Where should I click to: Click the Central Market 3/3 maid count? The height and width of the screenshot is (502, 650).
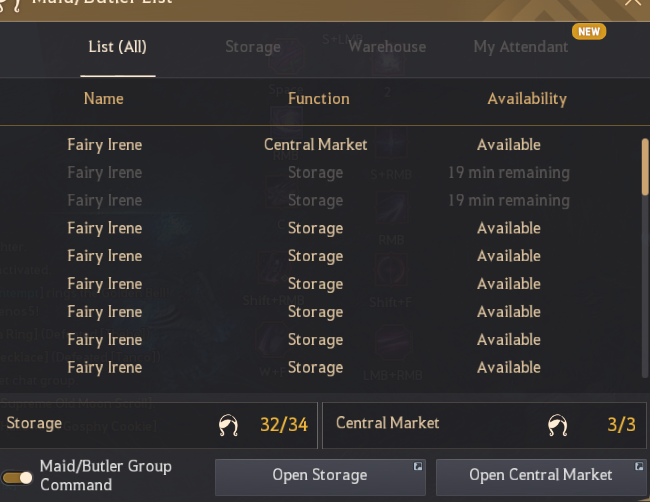click(621, 425)
